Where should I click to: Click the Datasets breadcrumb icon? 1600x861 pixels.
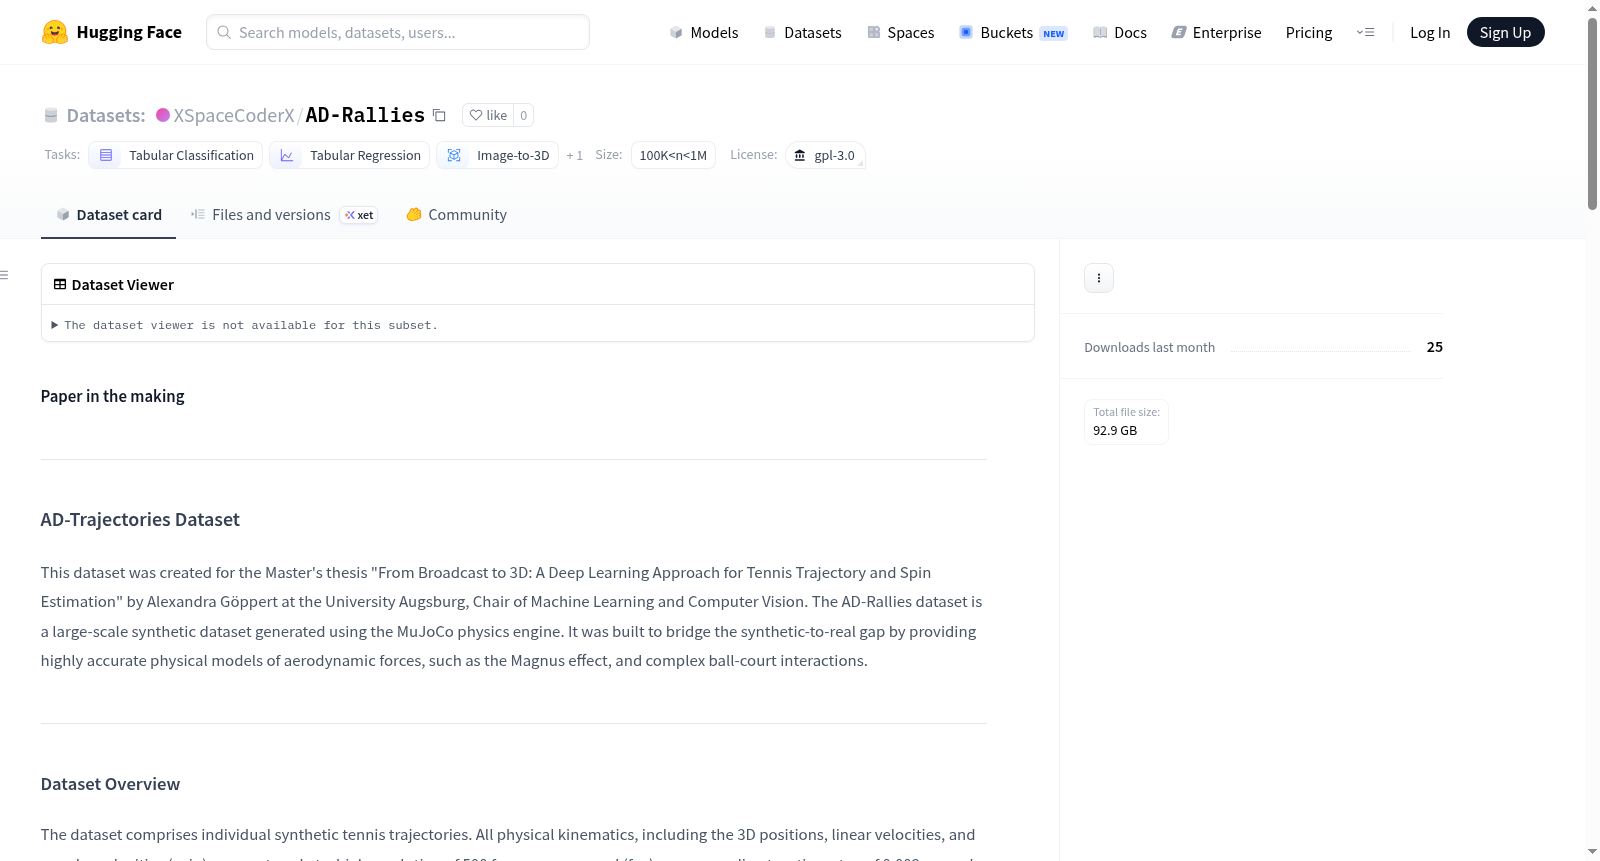(51, 115)
